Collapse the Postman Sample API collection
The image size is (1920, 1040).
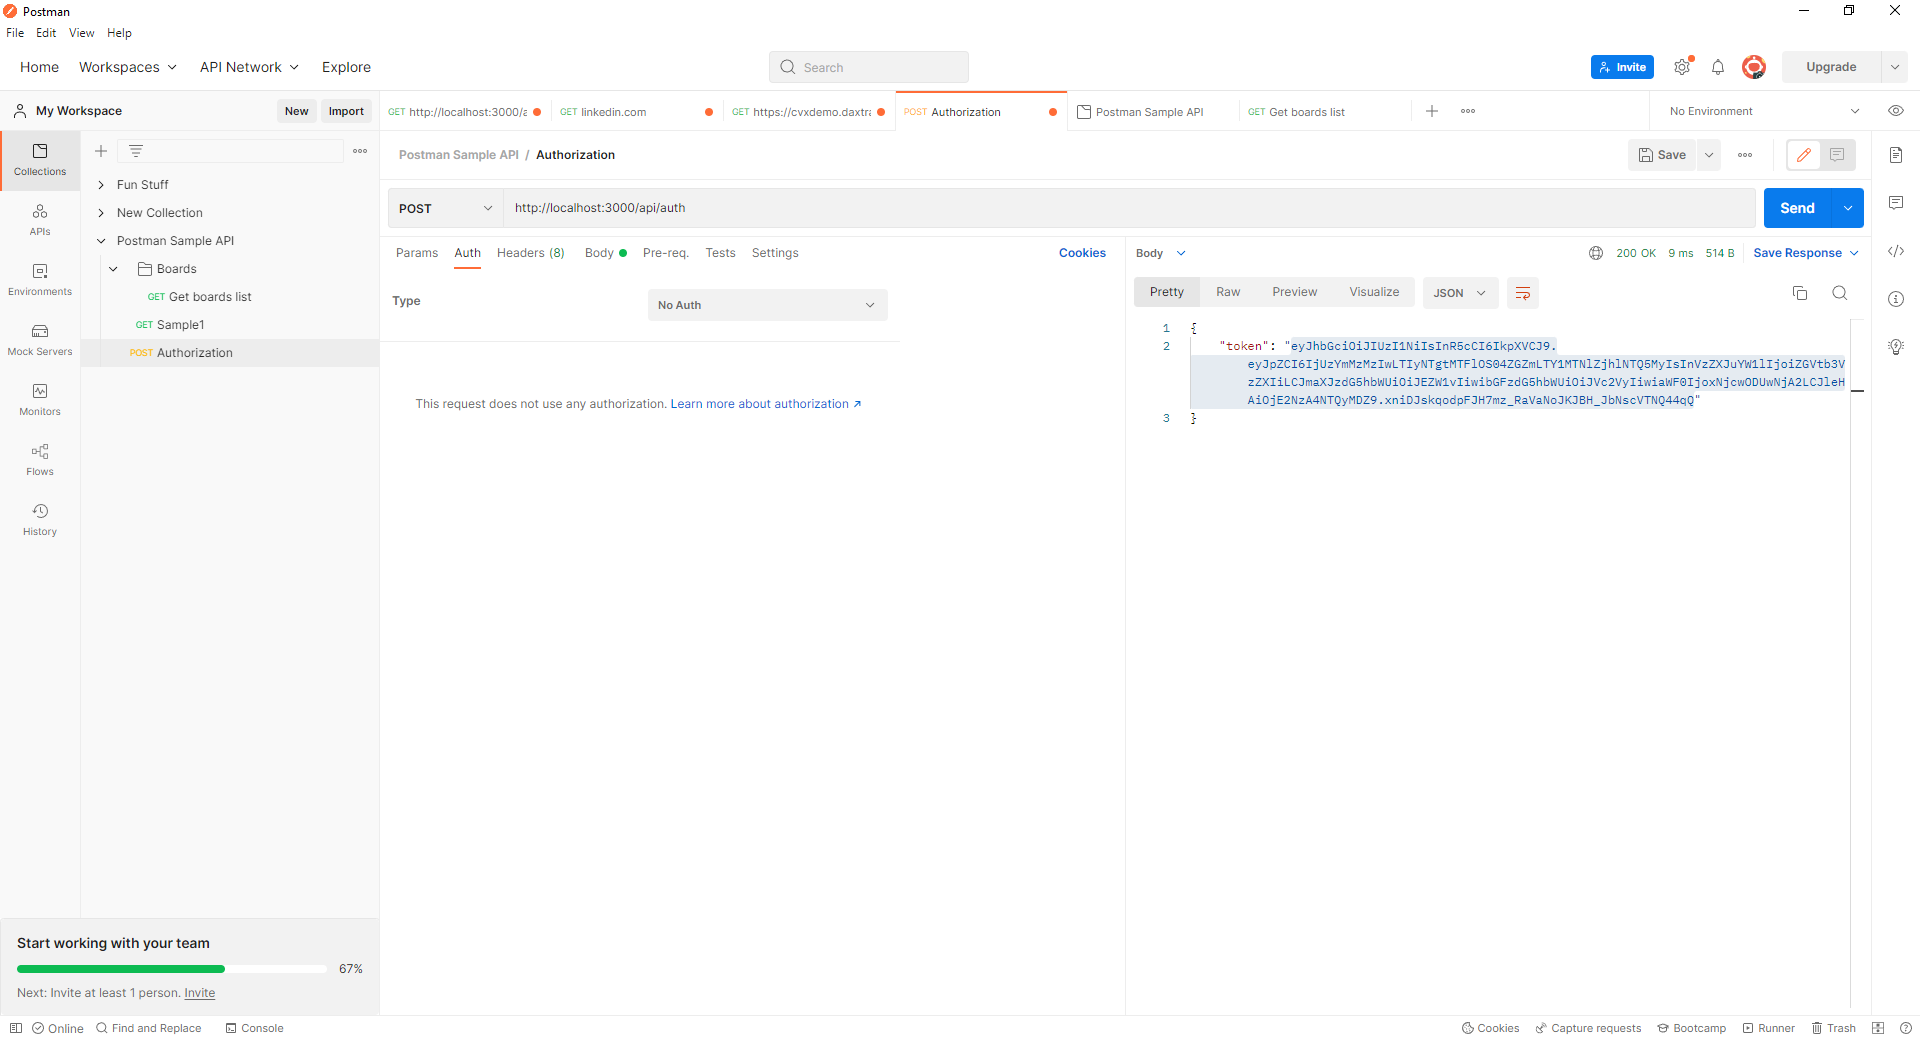101,241
